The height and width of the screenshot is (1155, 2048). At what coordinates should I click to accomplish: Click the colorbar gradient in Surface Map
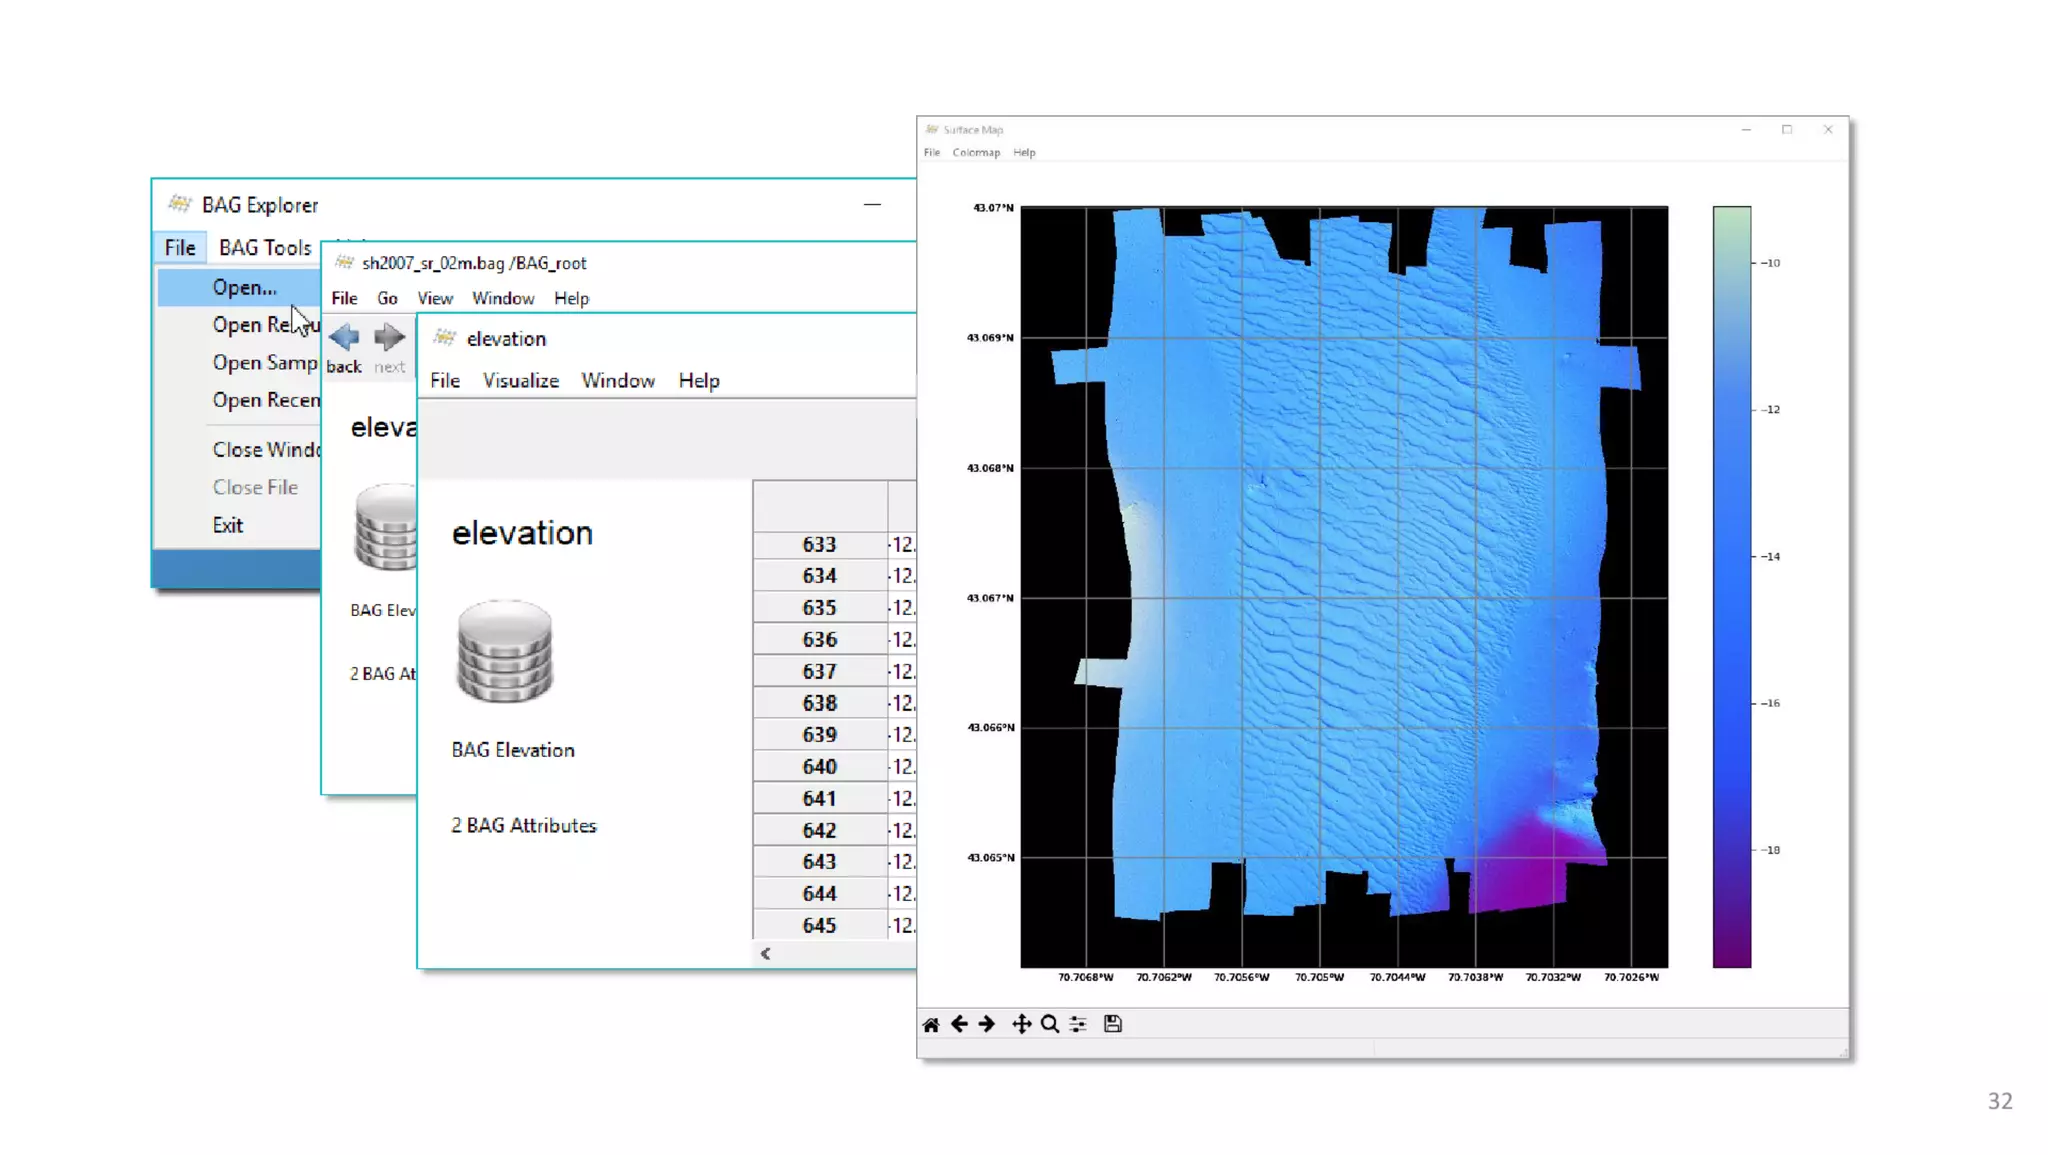click(1731, 586)
